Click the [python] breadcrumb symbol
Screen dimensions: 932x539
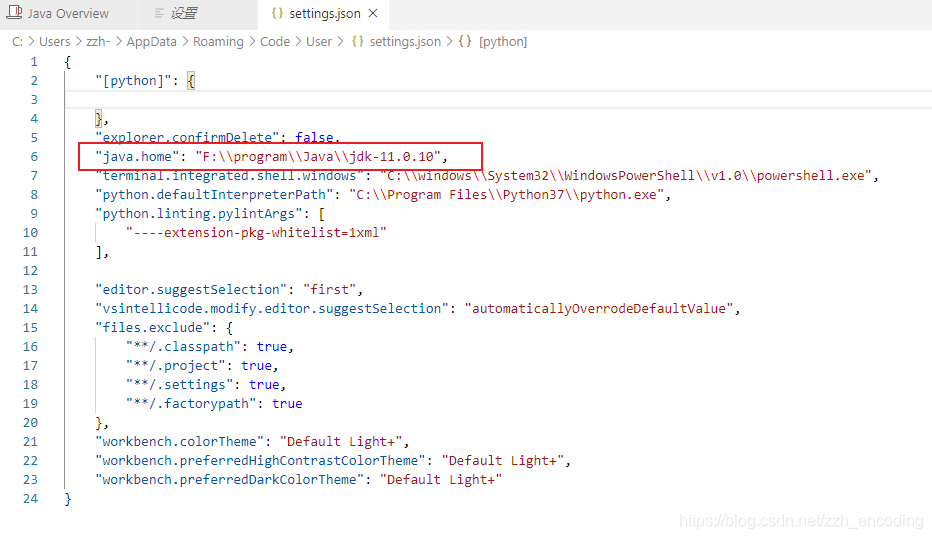coord(503,42)
